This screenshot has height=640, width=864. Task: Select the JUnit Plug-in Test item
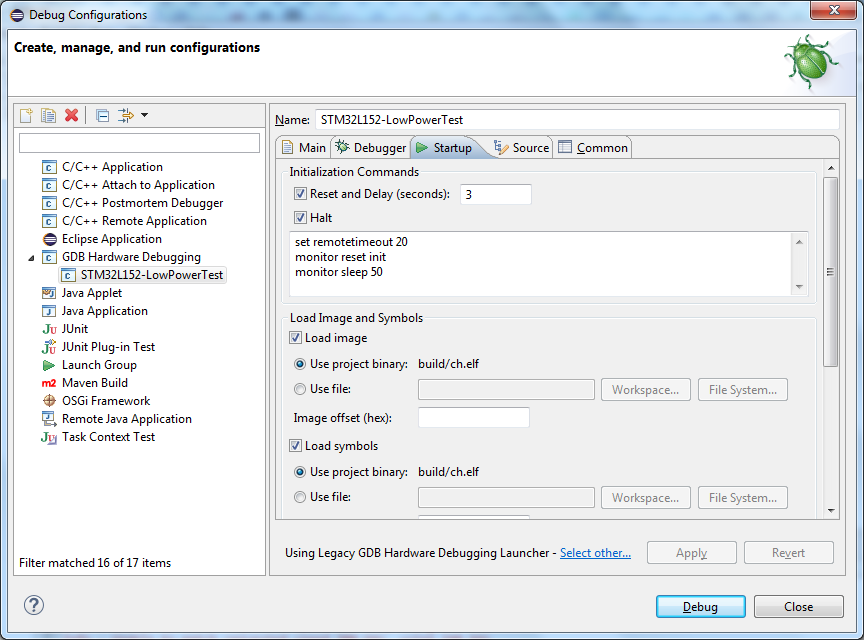108,347
